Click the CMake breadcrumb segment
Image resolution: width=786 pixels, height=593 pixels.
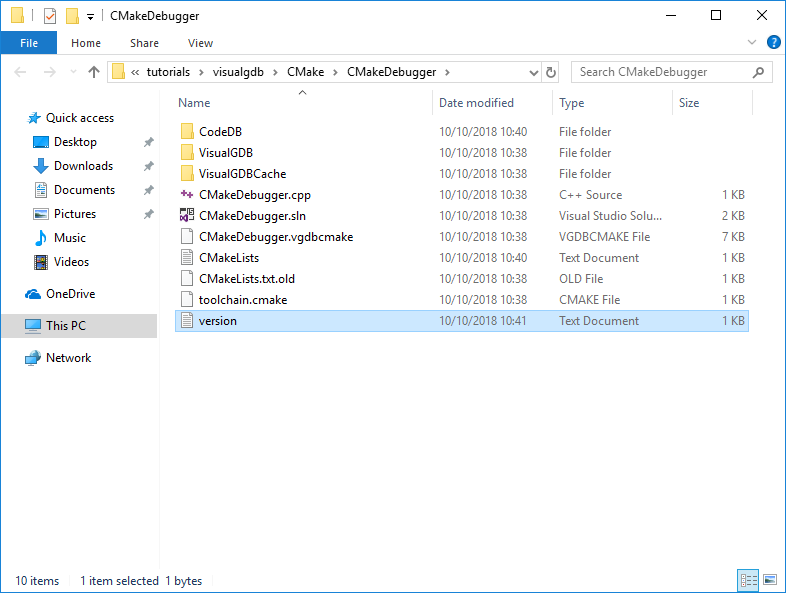pos(305,72)
